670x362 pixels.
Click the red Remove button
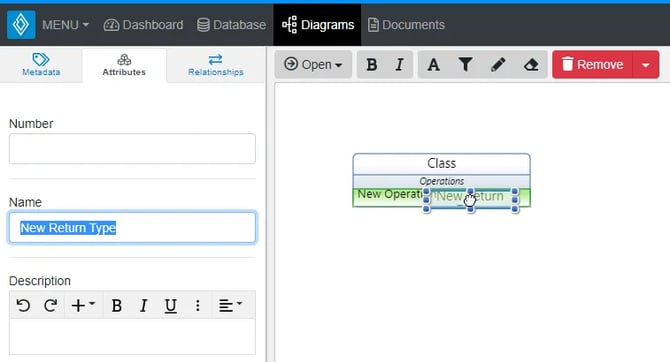click(592, 65)
